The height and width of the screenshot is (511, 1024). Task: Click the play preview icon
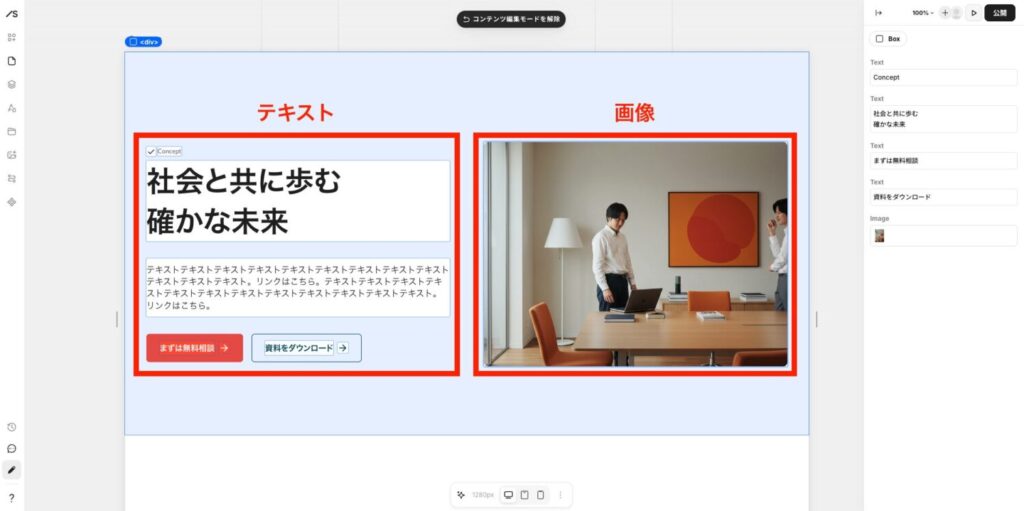coord(973,13)
